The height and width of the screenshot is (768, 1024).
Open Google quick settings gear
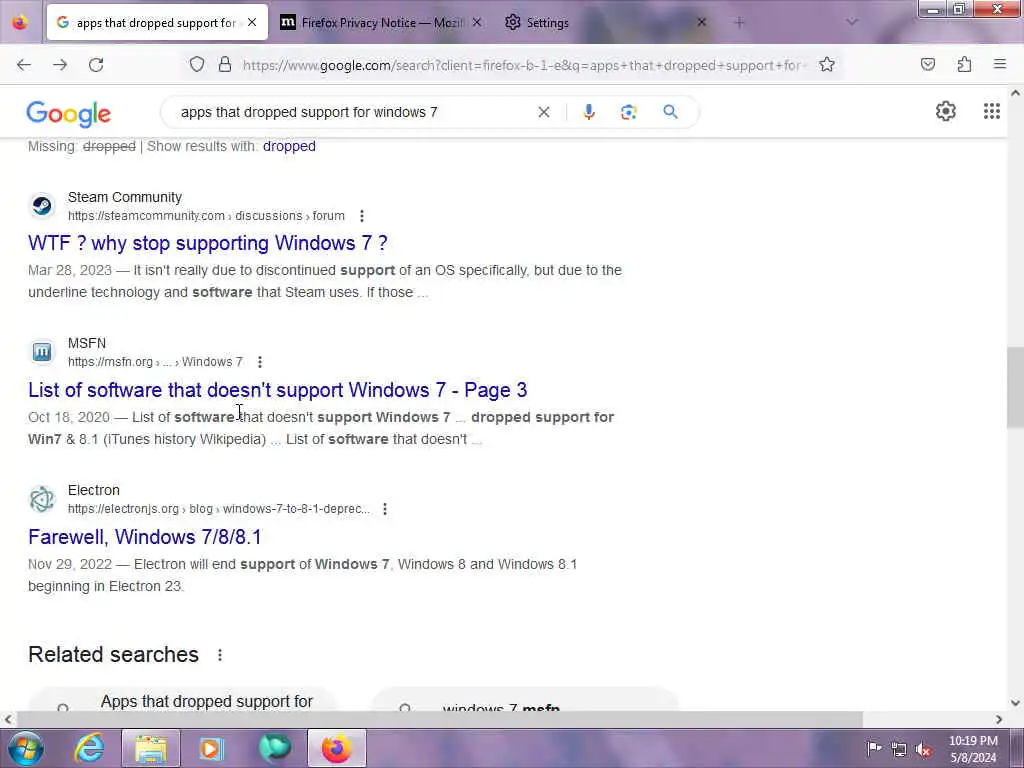[x=946, y=112]
